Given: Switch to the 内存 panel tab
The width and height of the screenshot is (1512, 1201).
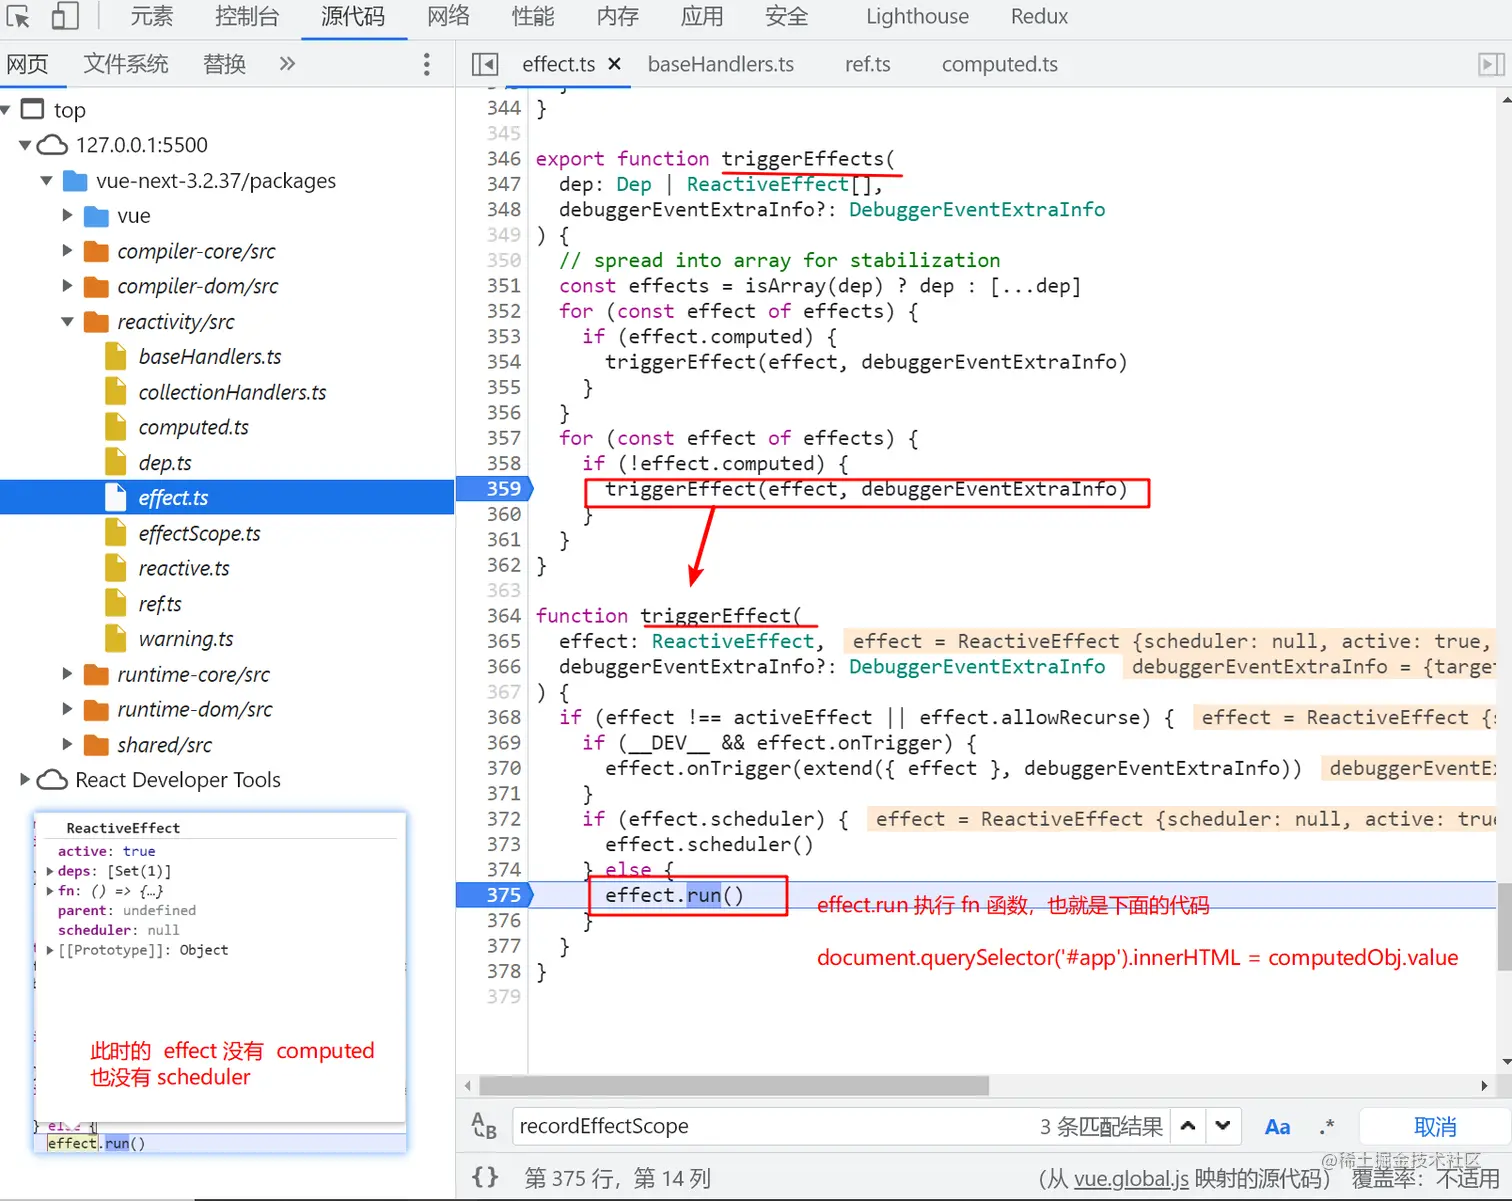Looking at the screenshot, I should [x=618, y=16].
